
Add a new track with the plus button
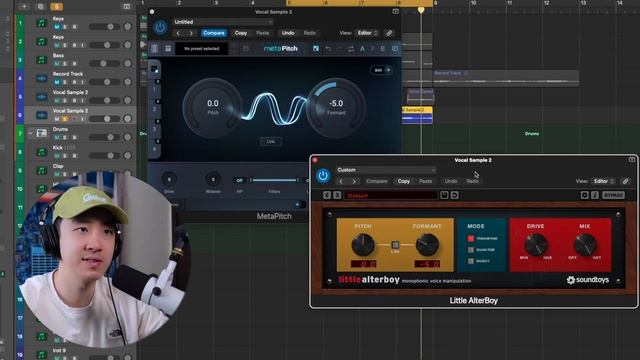(24, 7)
